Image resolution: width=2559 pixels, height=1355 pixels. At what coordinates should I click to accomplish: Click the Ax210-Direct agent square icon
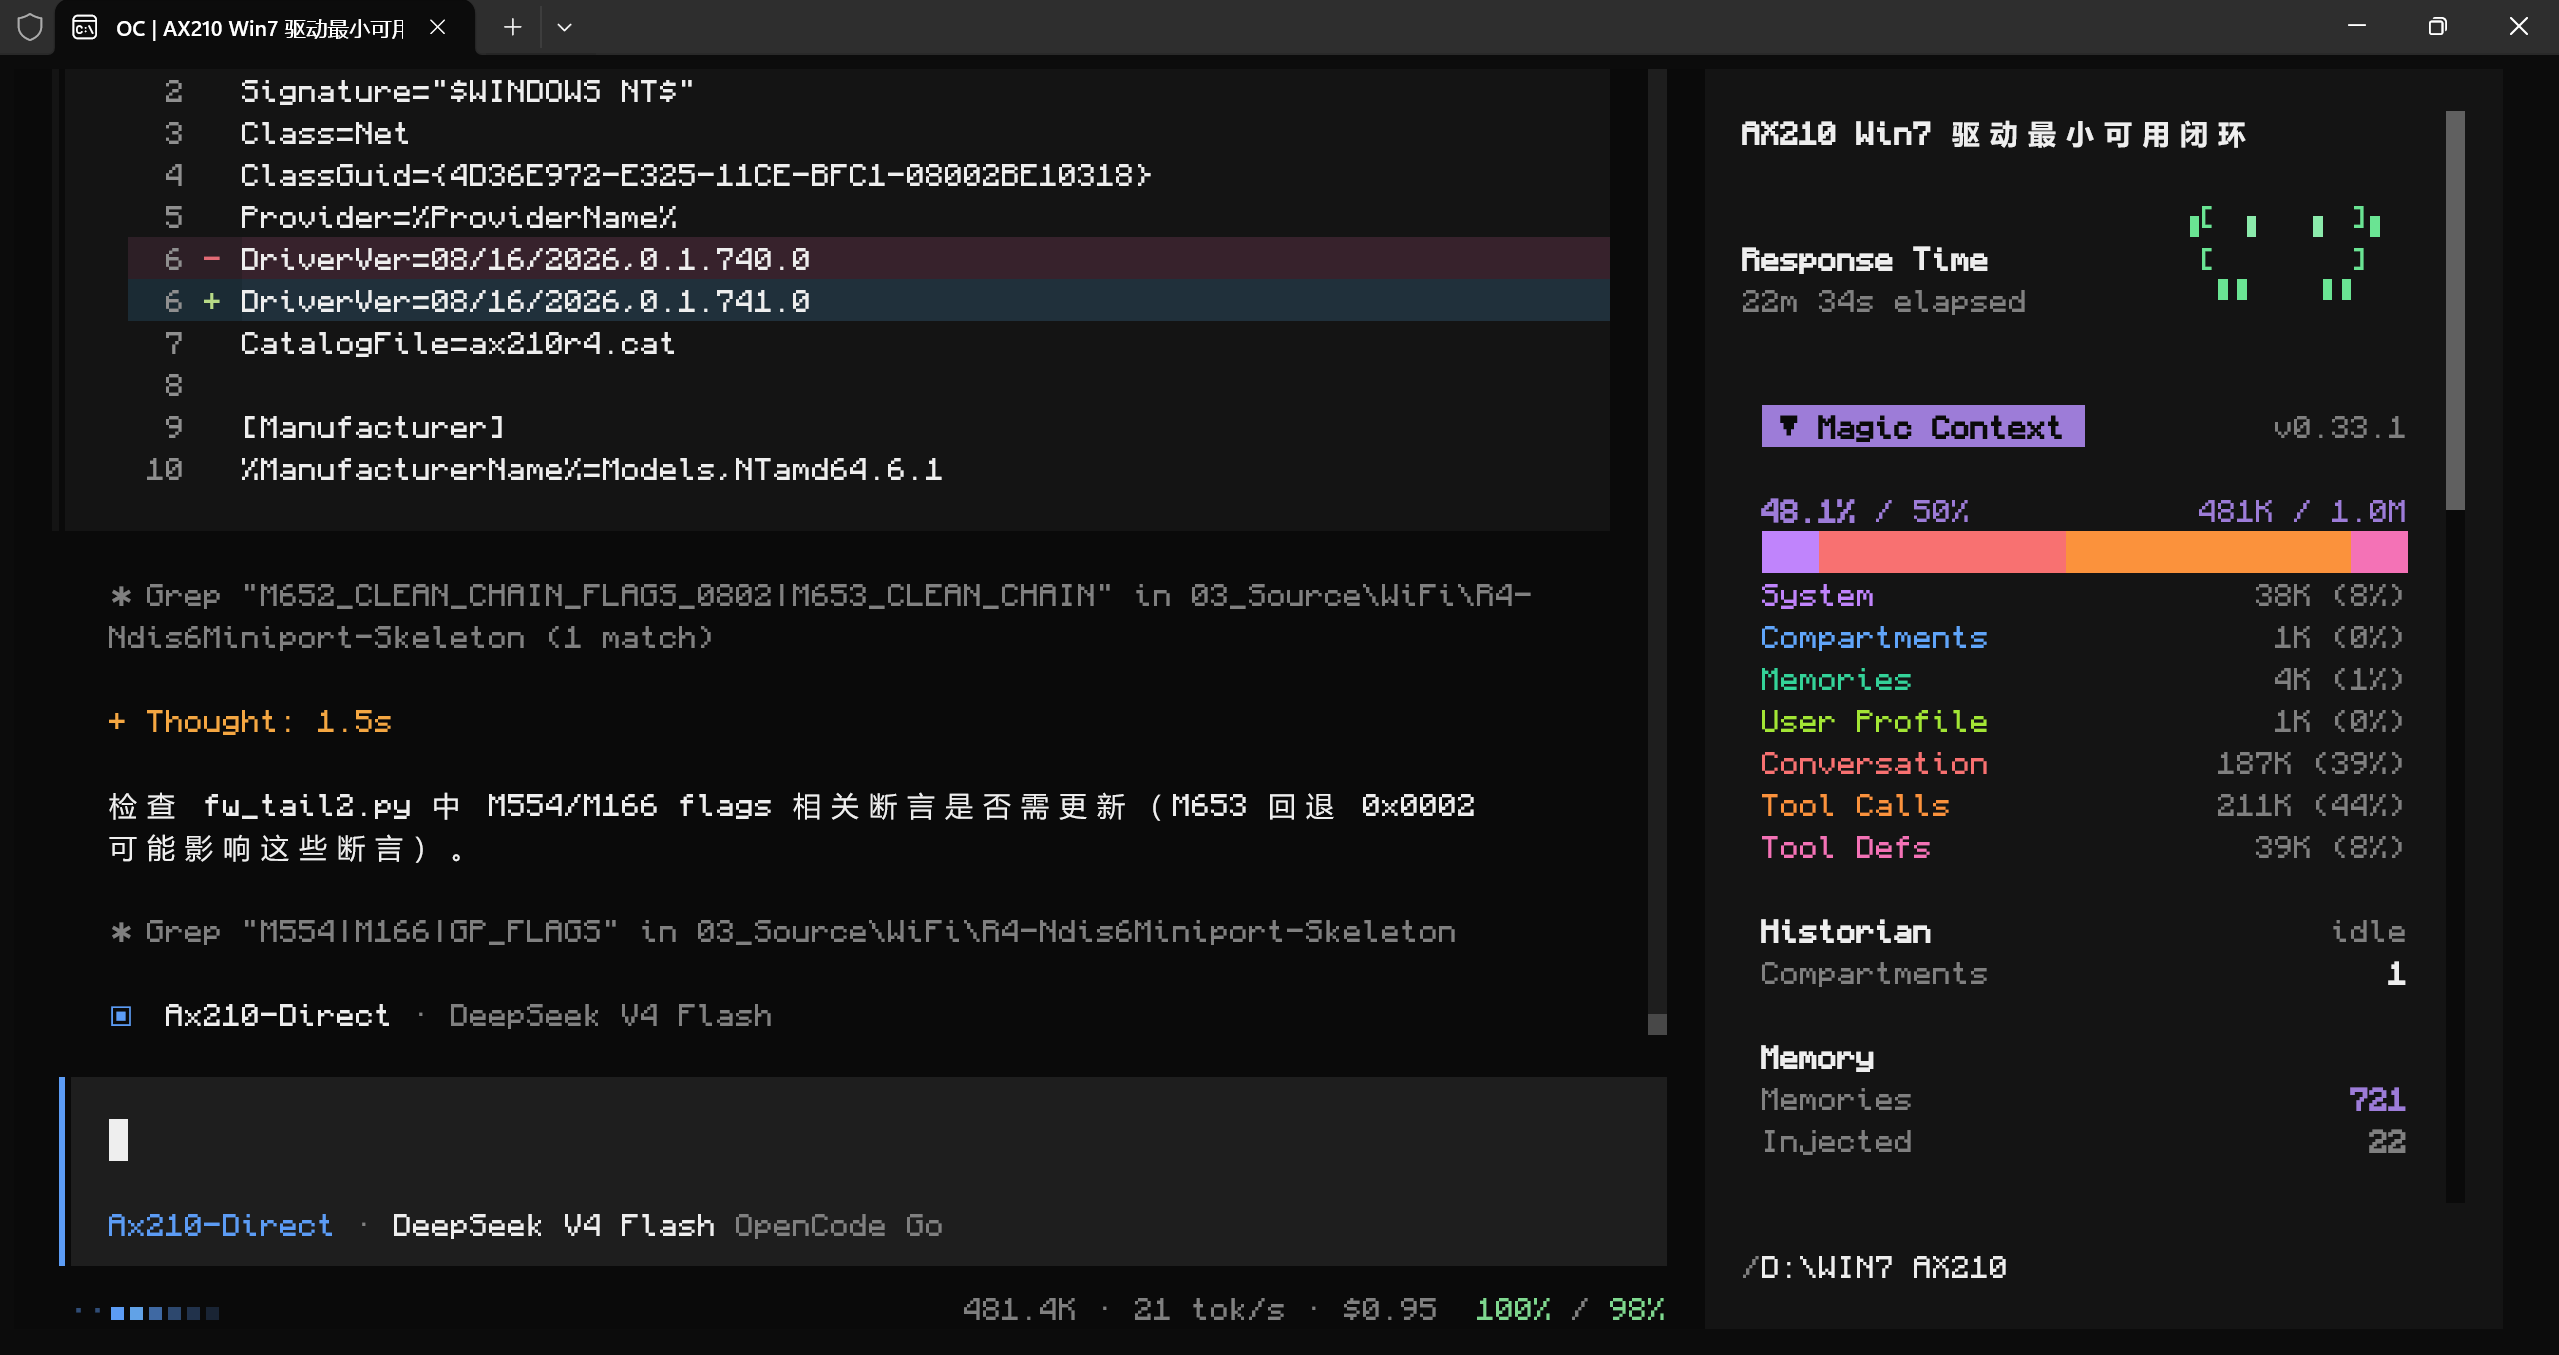click(x=121, y=1016)
